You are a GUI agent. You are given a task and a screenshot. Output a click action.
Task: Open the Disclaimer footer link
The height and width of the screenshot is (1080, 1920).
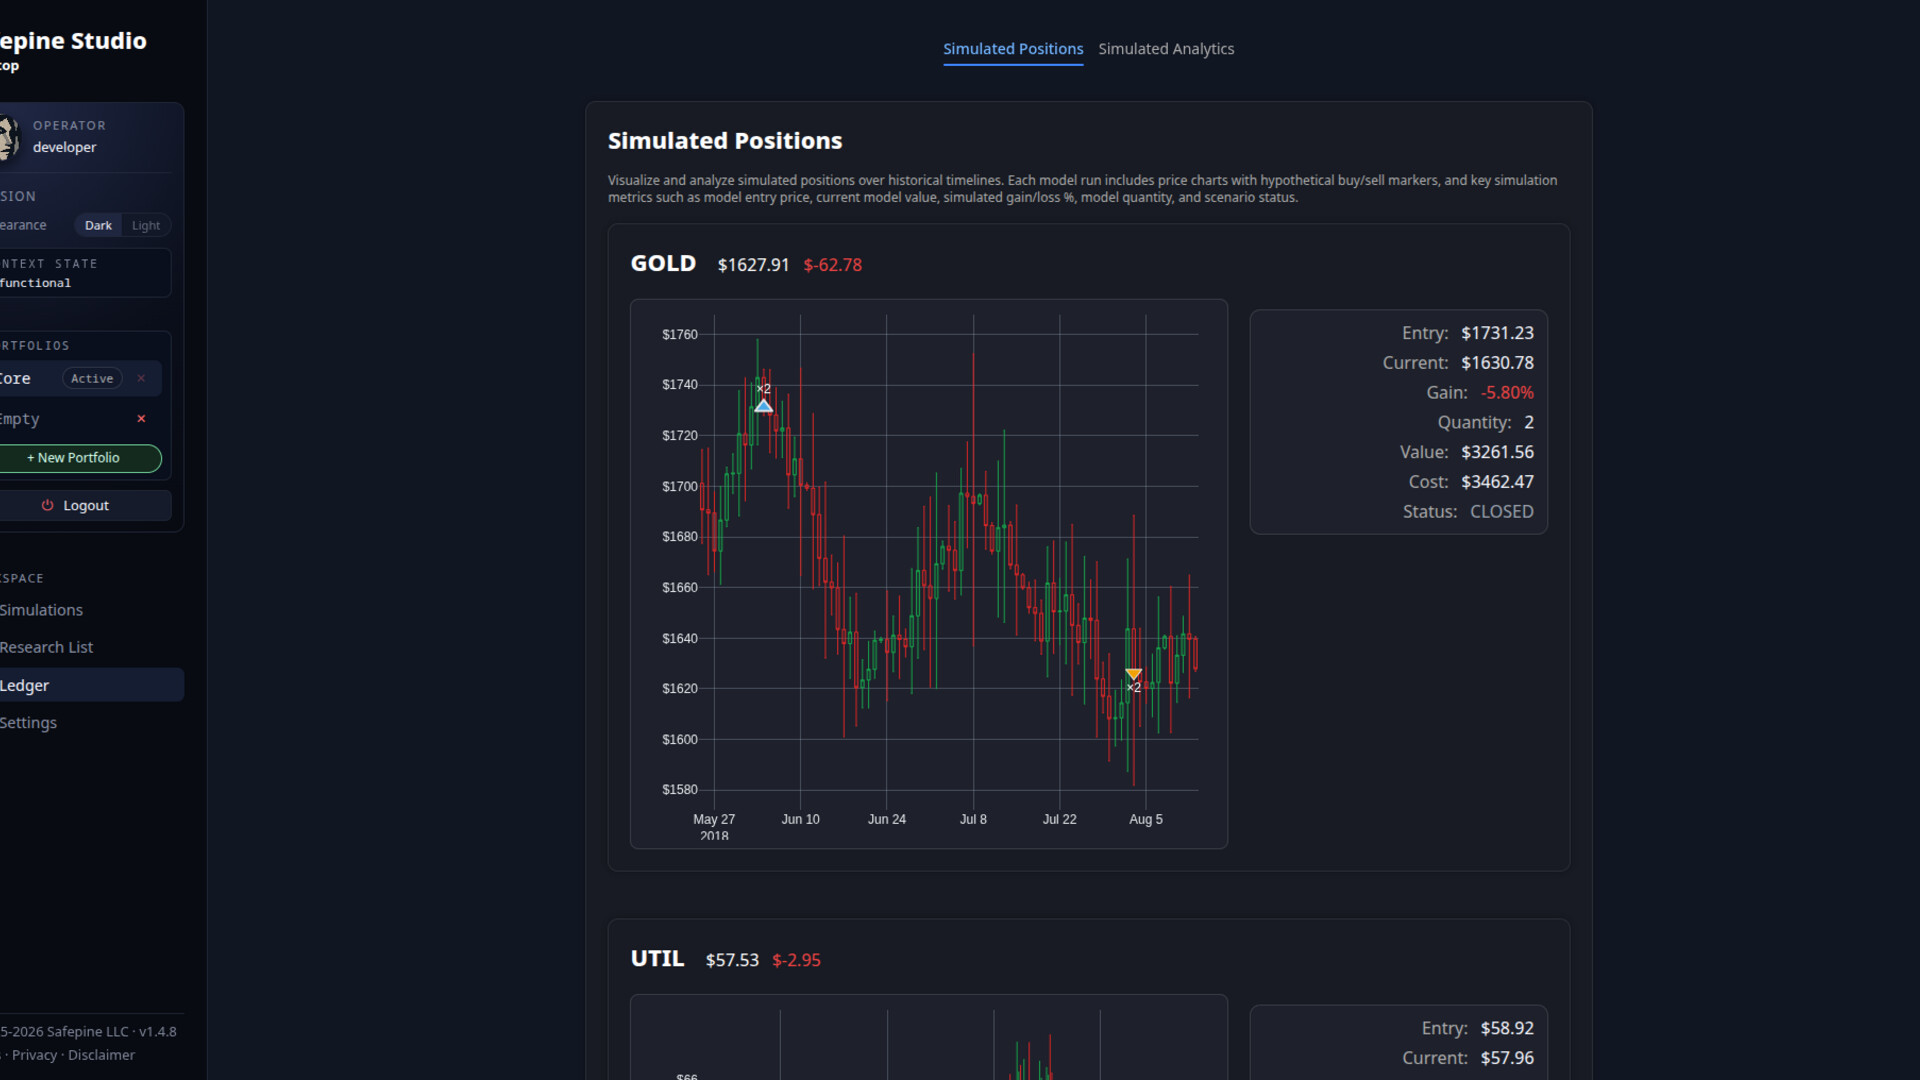coord(101,1055)
